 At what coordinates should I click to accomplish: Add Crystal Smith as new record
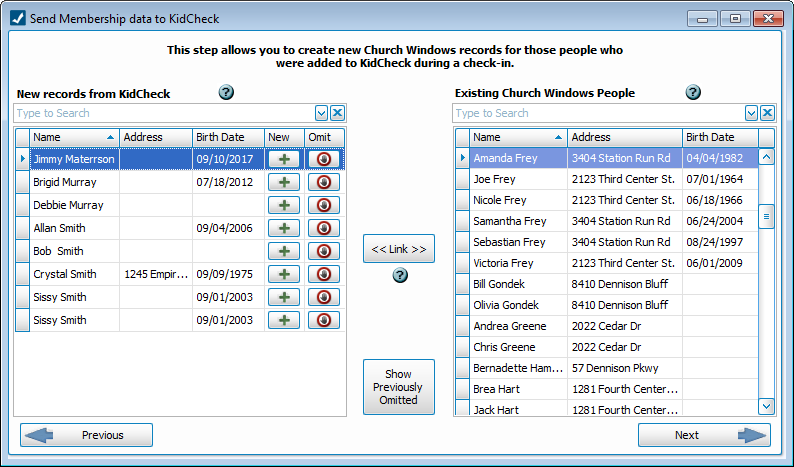point(284,274)
